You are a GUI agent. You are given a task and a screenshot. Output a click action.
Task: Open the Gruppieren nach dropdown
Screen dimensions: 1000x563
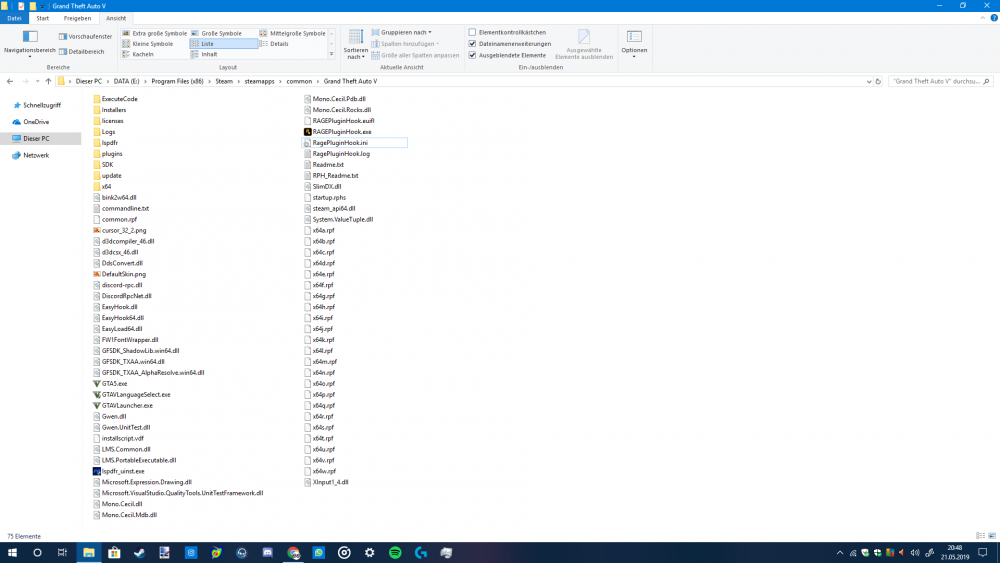(x=401, y=32)
